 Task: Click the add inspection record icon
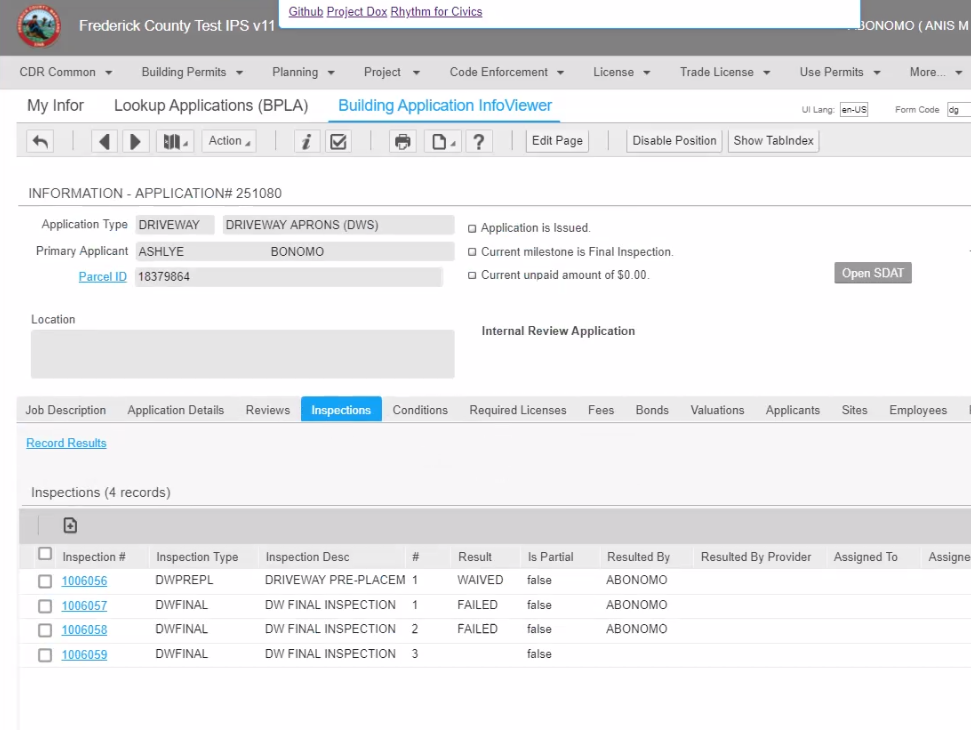click(70, 526)
